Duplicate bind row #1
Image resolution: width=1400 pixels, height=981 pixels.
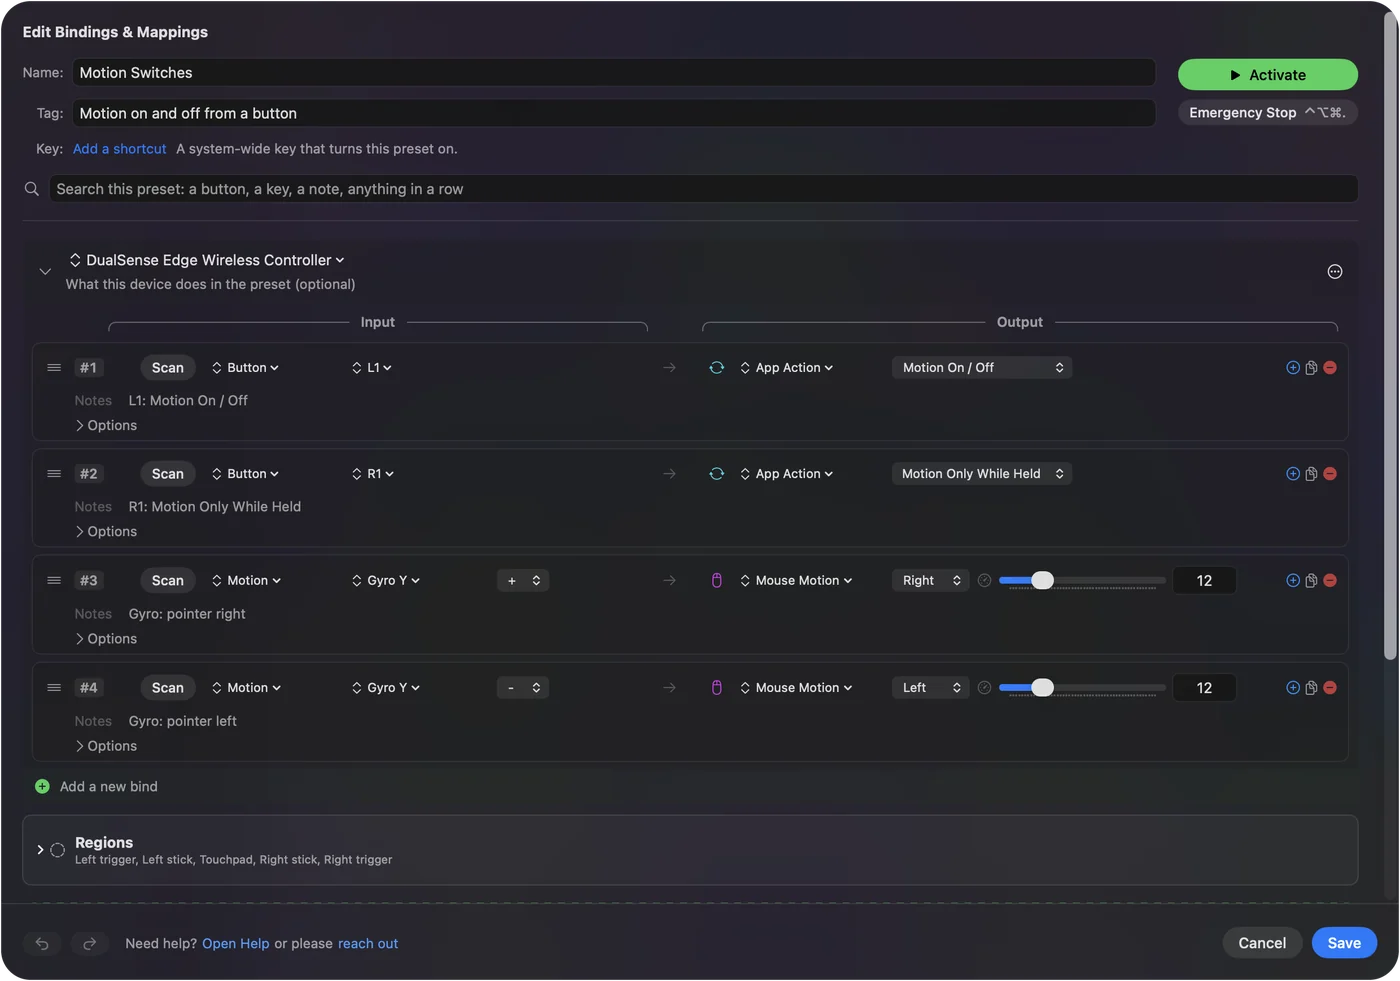click(x=1311, y=368)
